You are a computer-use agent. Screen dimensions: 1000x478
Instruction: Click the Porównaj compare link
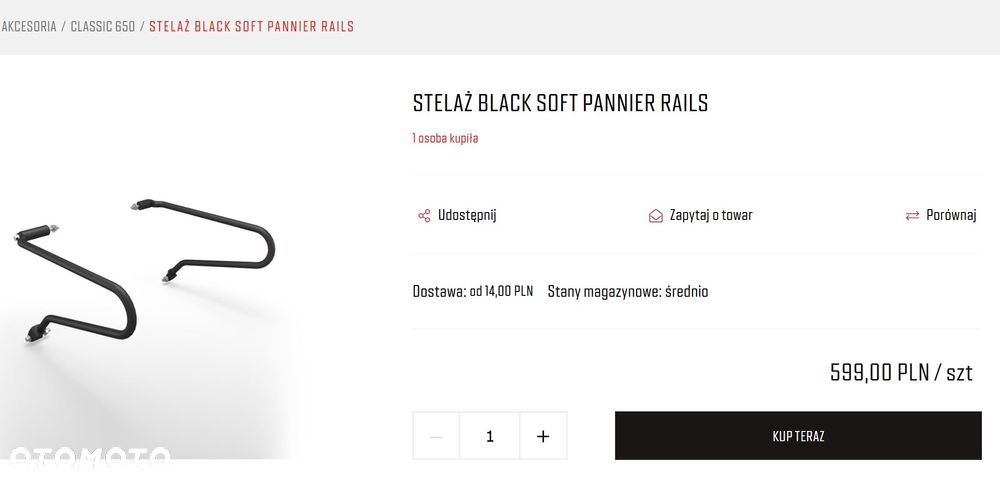pyautogui.click(x=951, y=215)
